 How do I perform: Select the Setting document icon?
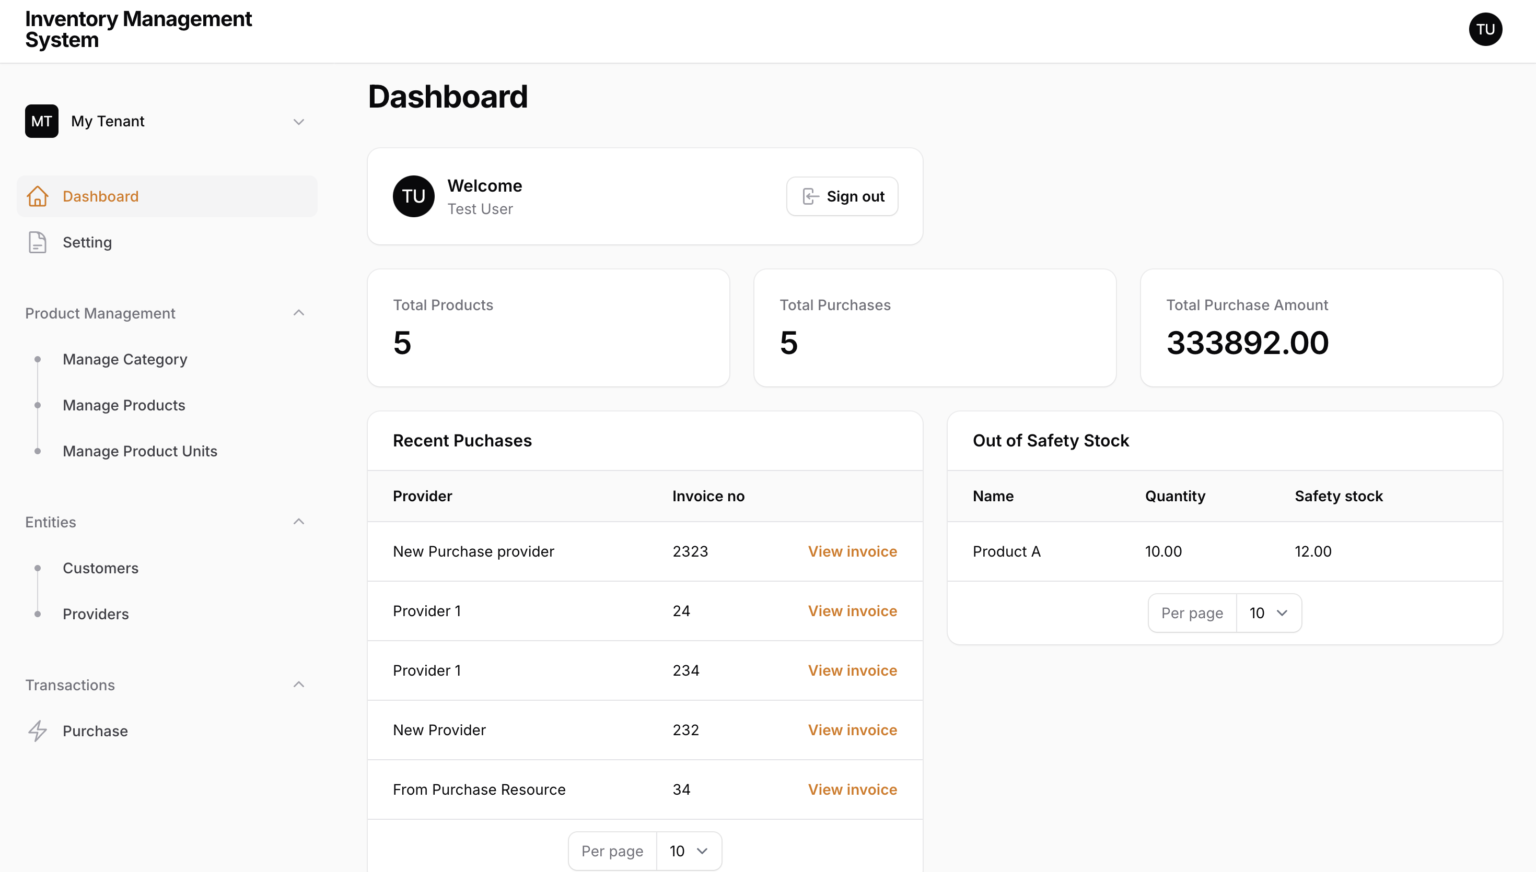[x=37, y=242]
